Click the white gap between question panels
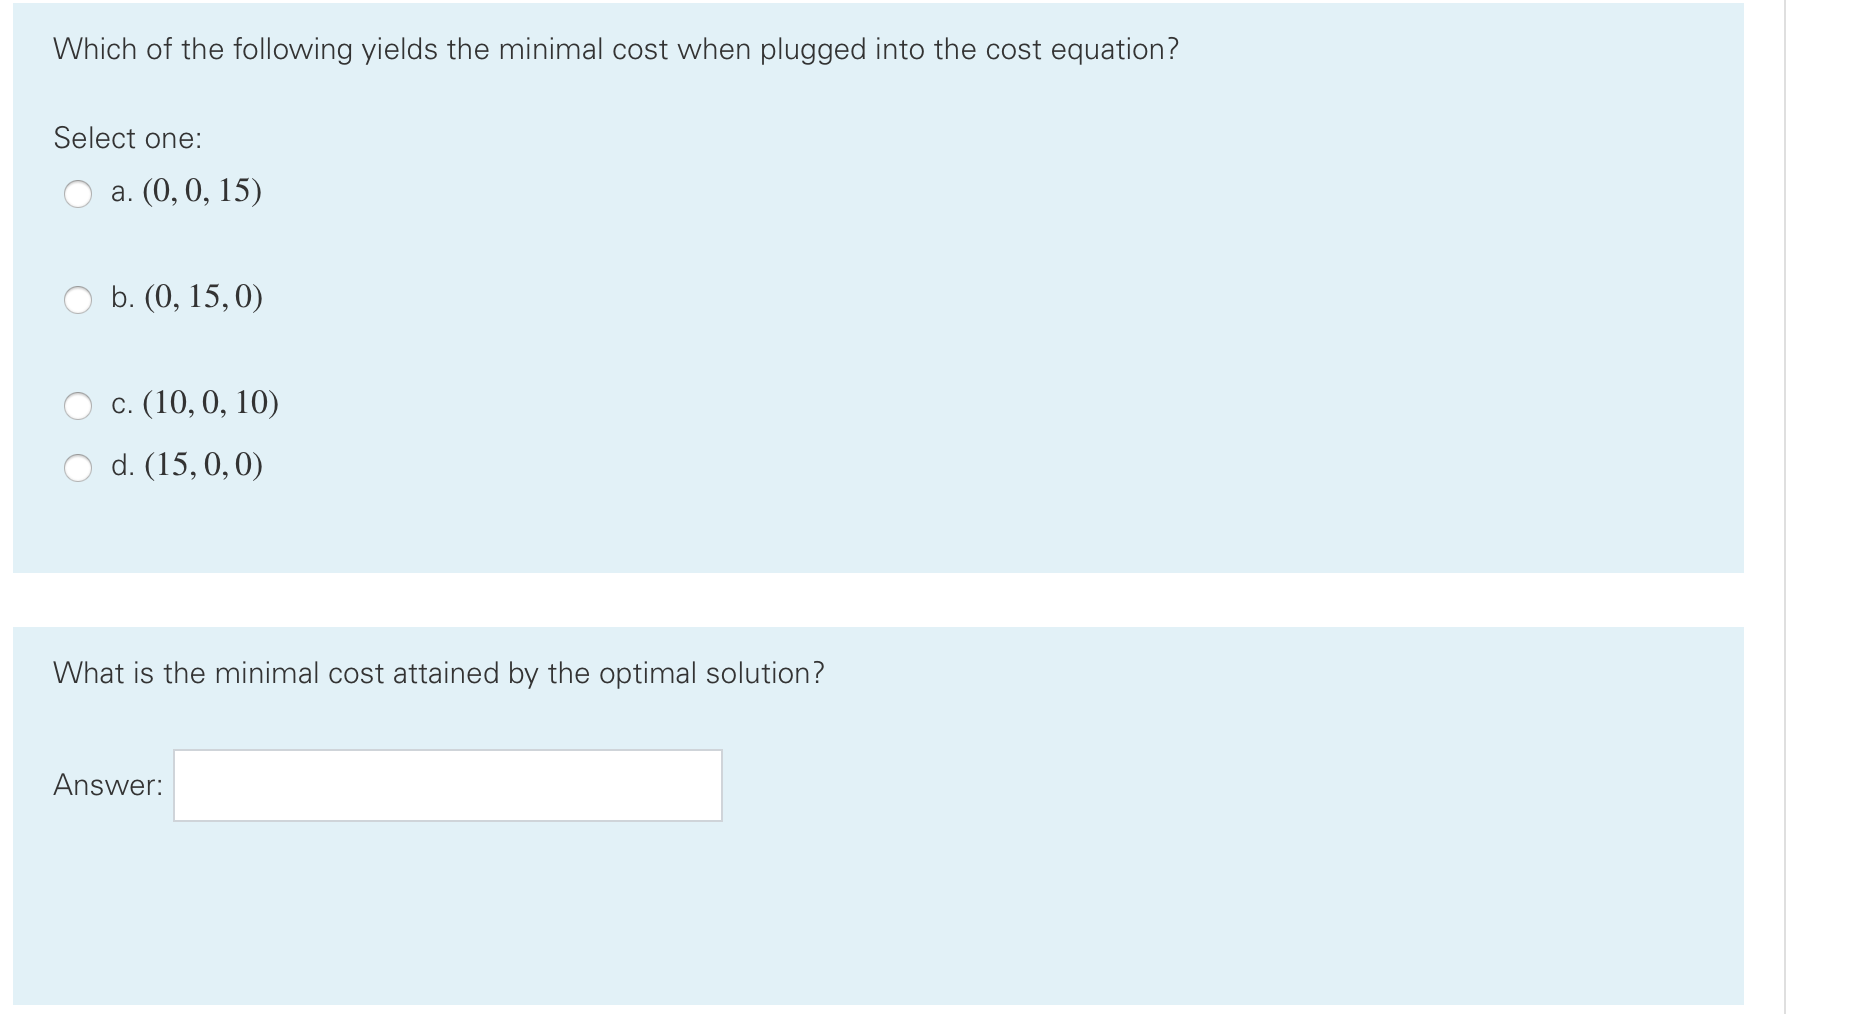The image size is (1872, 1014). point(878,600)
